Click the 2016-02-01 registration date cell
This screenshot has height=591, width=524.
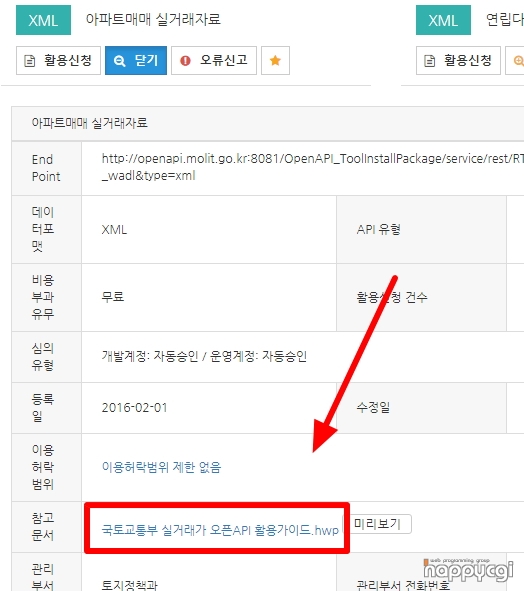coord(209,408)
